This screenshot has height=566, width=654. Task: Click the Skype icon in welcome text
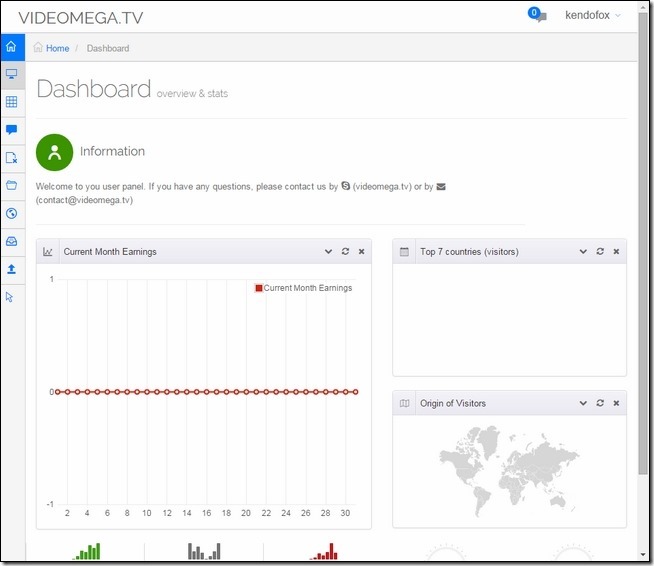coord(346,186)
